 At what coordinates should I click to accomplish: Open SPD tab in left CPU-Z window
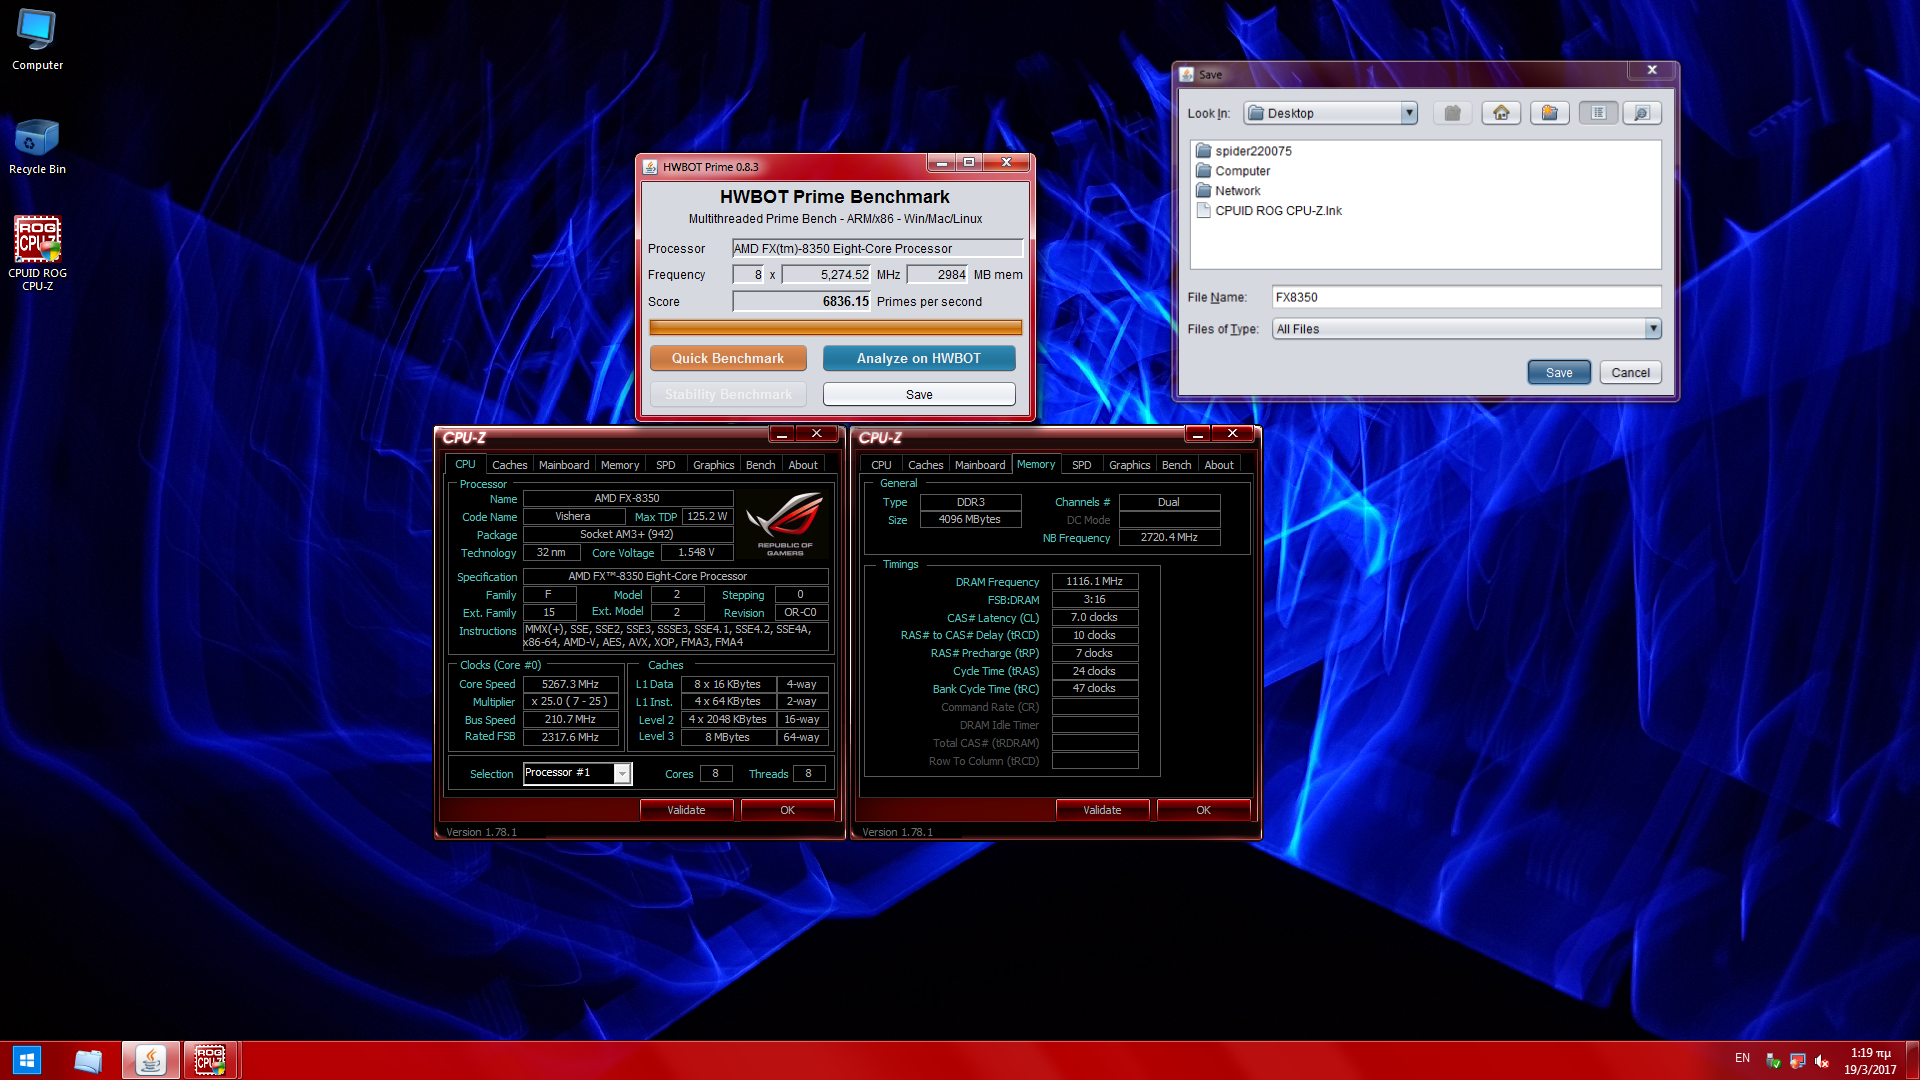click(665, 465)
